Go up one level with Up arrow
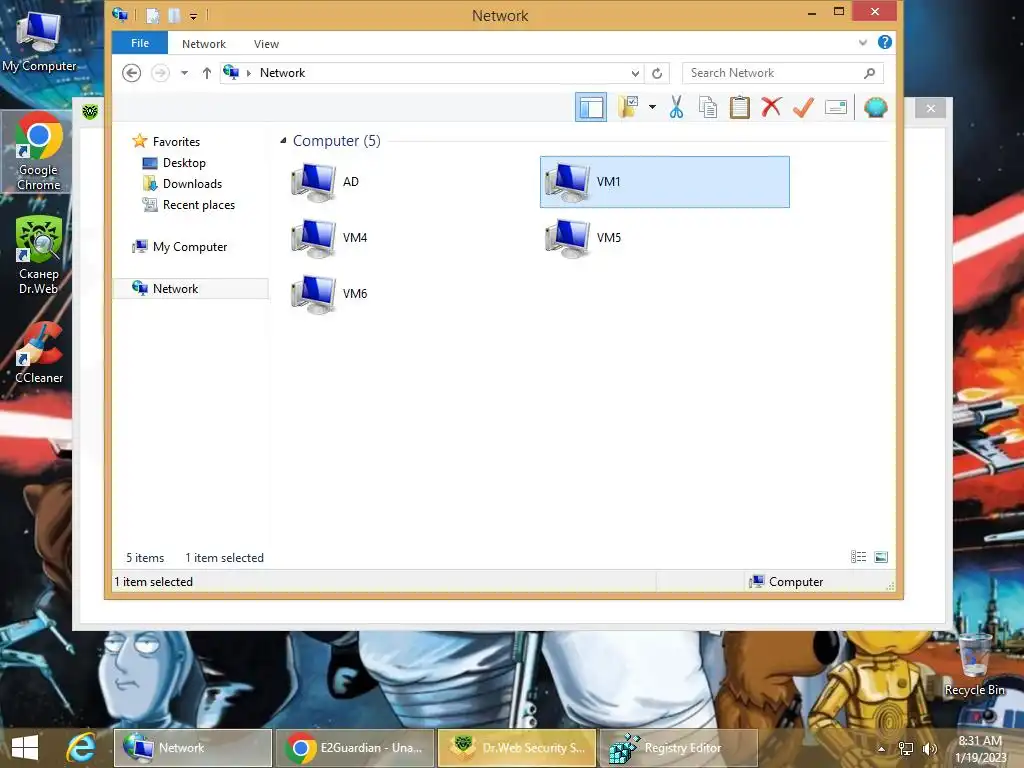1024x768 pixels. click(206, 72)
